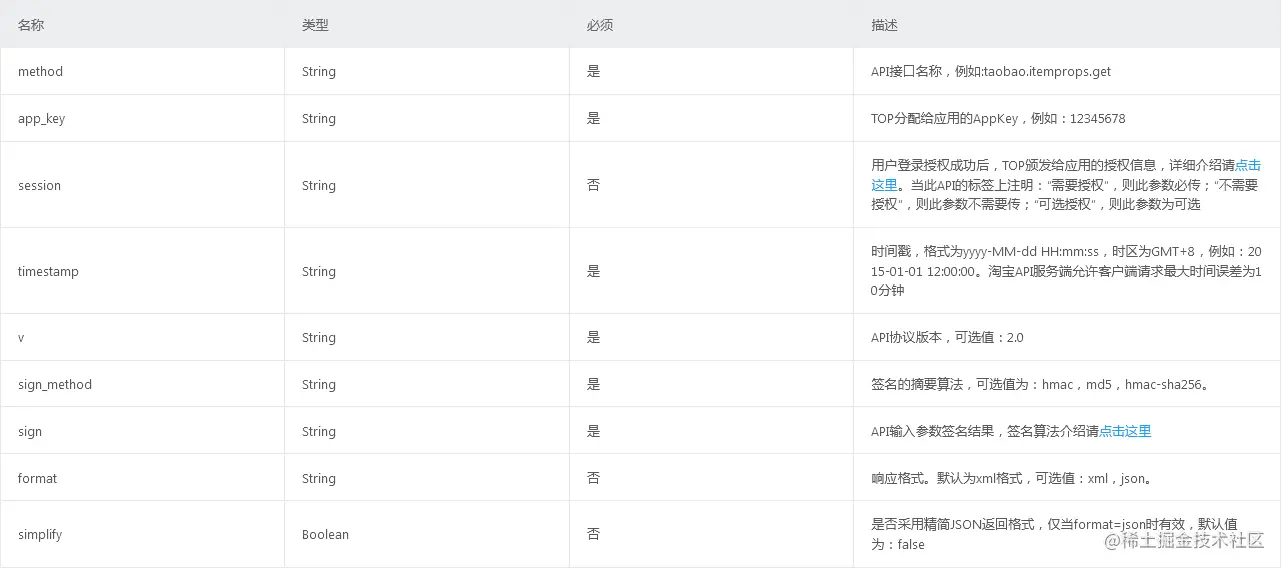The height and width of the screenshot is (568, 1282).
Task: Click the Boolean type in simplify row
Action: click(325, 535)
